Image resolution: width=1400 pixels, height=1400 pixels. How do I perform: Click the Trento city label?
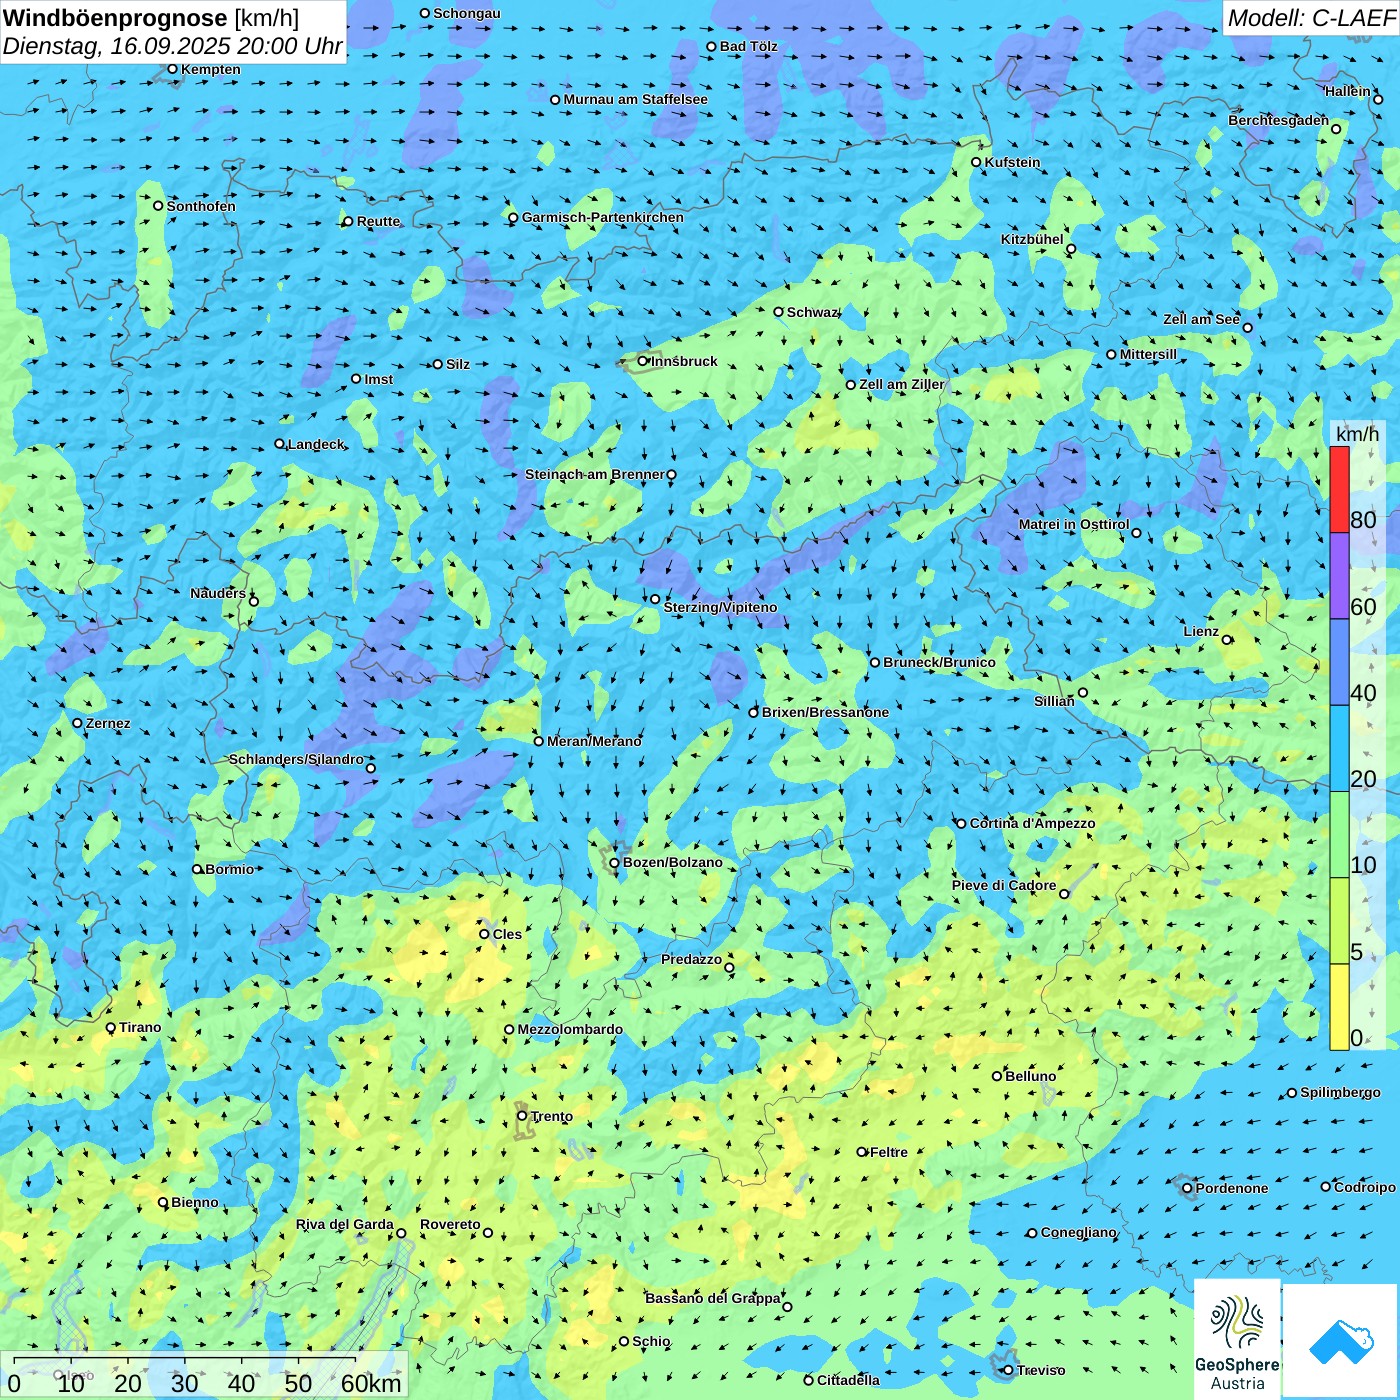point(552,1116)
